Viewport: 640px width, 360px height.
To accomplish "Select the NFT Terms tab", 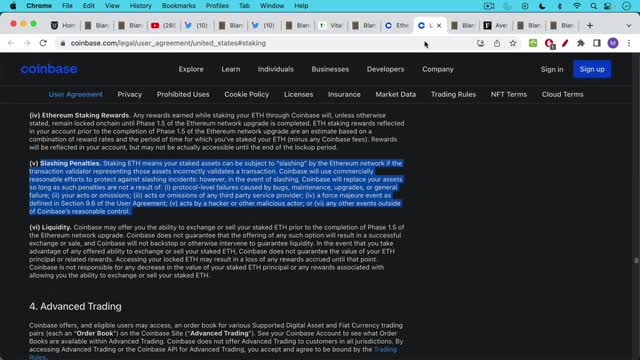I will click(509, 94).
